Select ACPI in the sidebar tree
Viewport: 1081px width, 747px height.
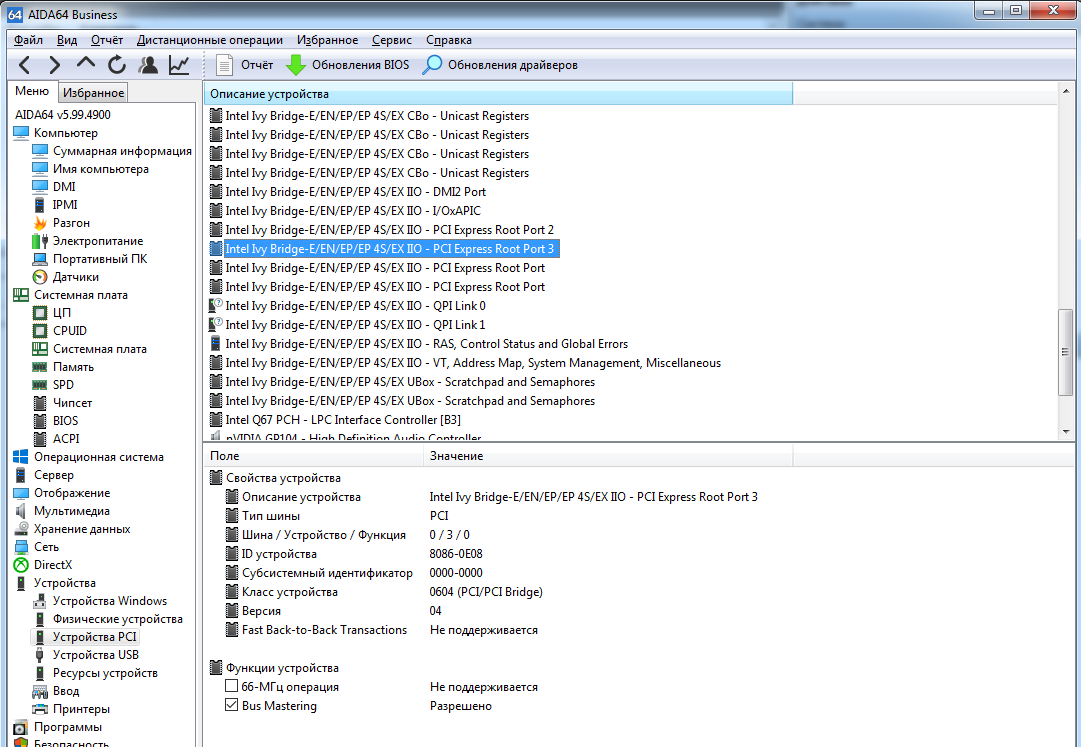pos(66,438)
